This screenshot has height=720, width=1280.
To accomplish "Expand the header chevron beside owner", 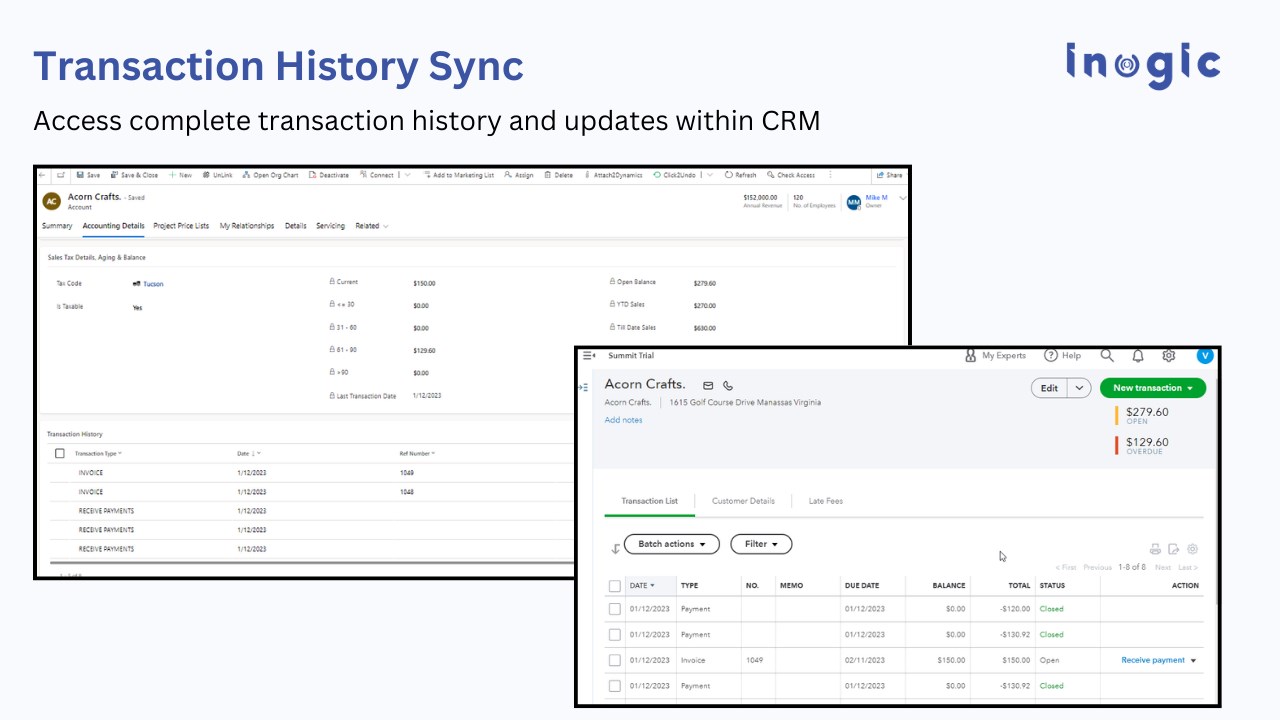I will pyautogui.click(x=903, y=198).
